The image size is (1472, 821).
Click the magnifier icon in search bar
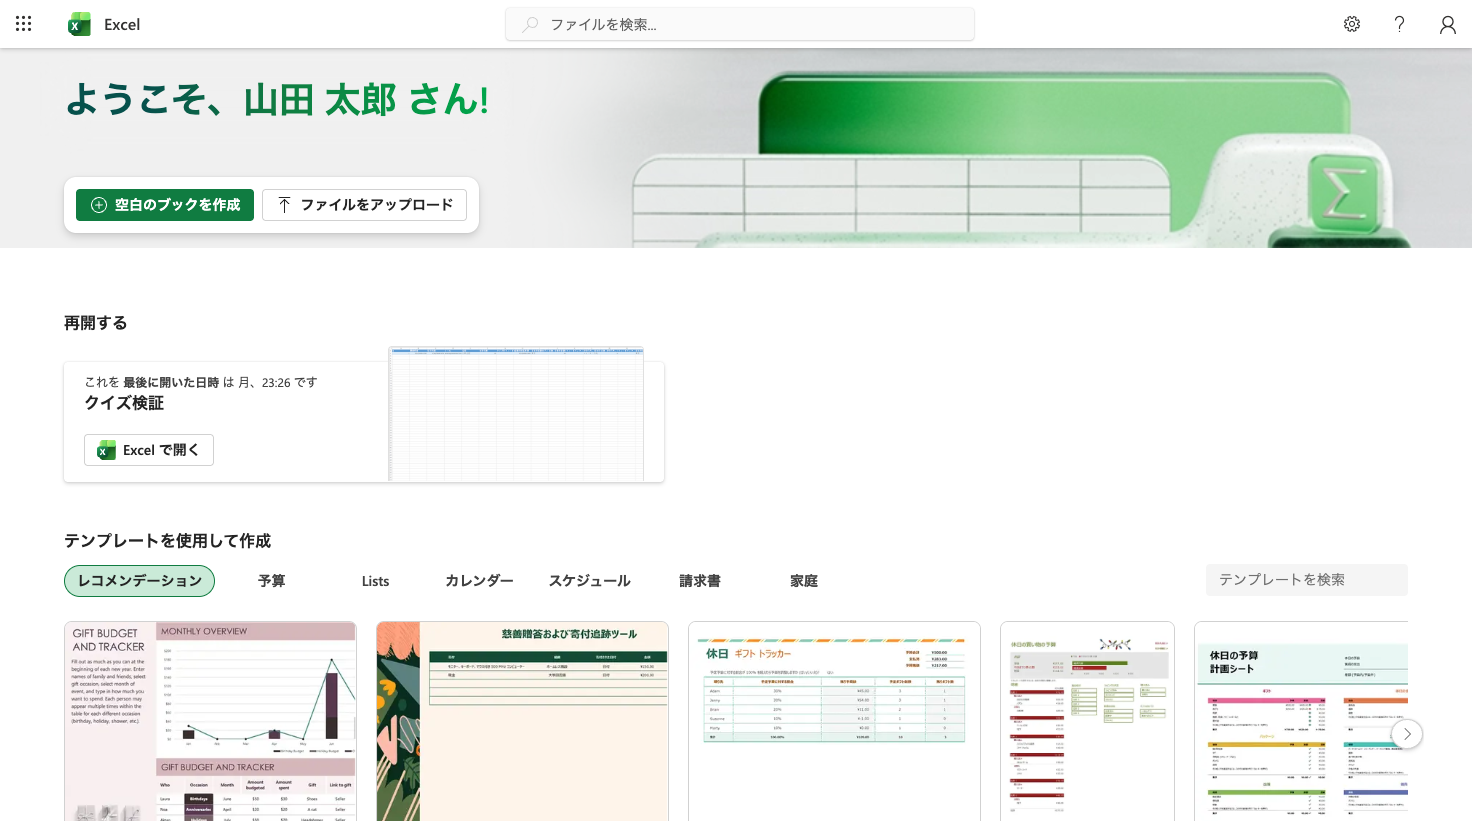[x=530, y=24]
